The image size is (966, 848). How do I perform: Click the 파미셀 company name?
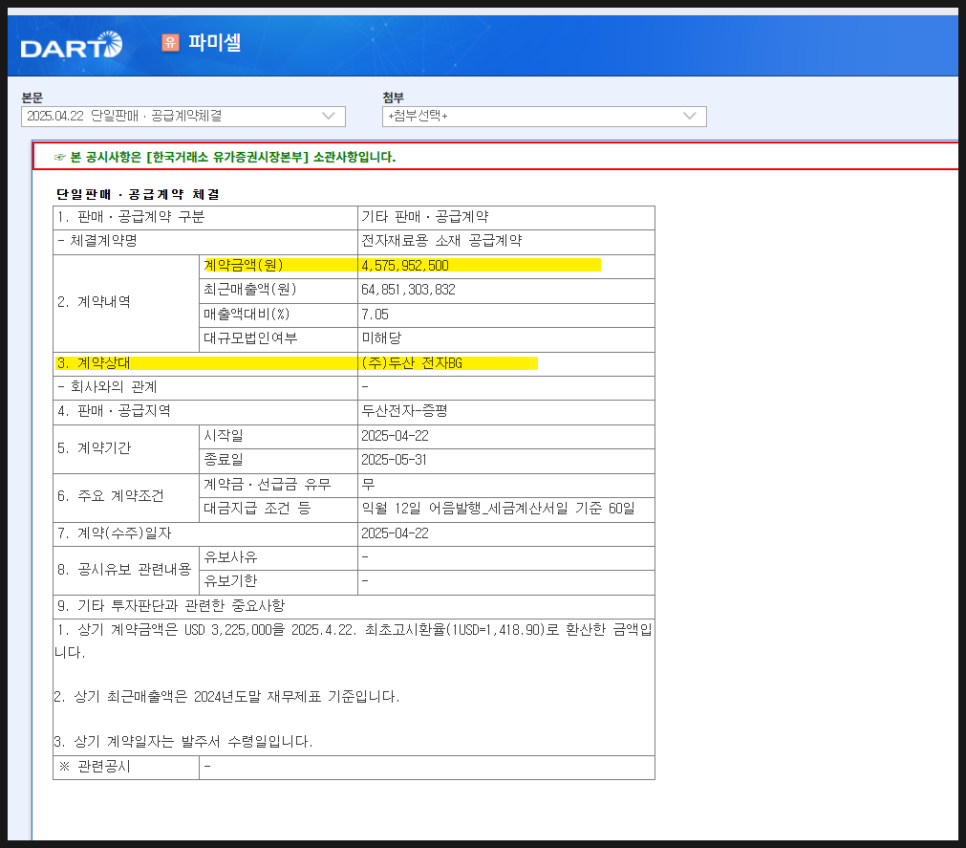[214, 43]
